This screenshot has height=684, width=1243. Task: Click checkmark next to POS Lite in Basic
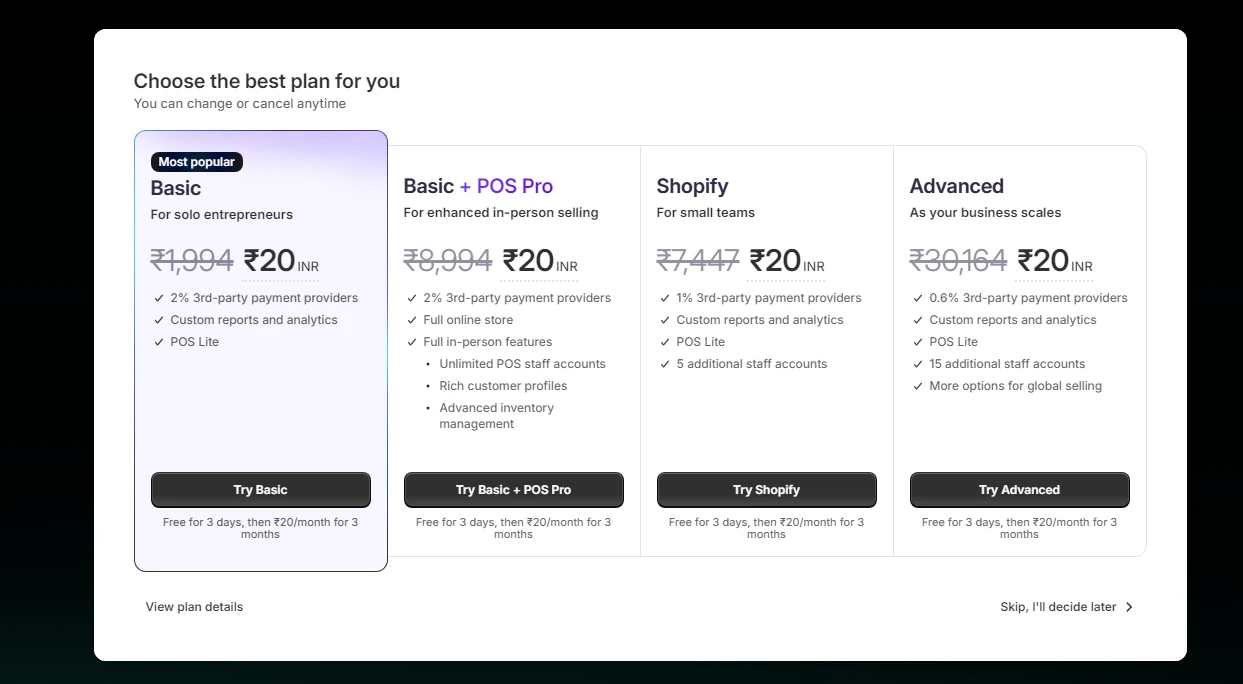(x=159, y=342)
